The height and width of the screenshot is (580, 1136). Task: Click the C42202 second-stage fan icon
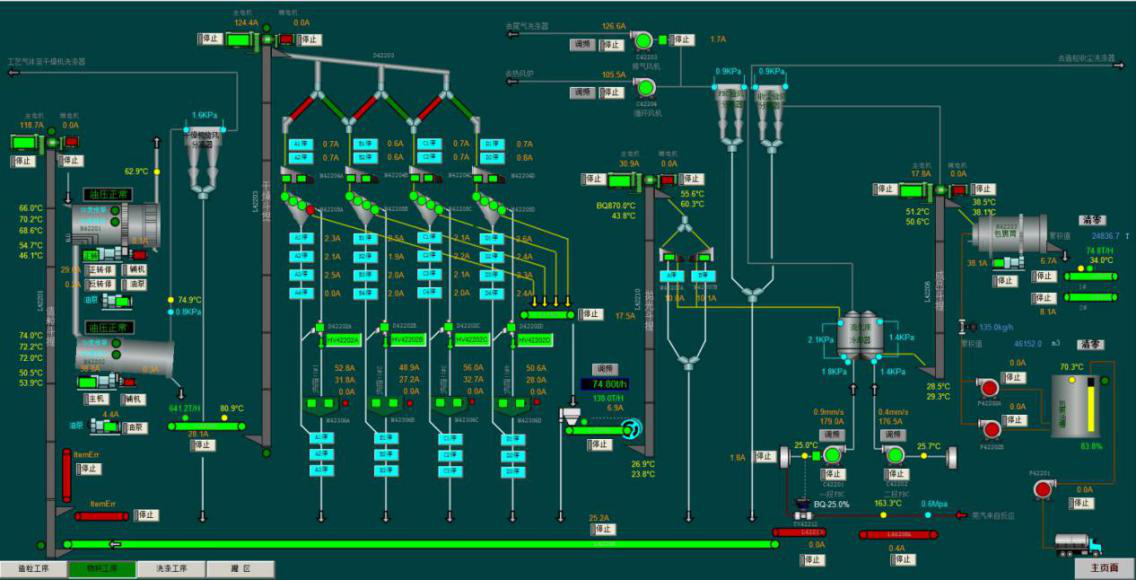click(x=895, y=455)
